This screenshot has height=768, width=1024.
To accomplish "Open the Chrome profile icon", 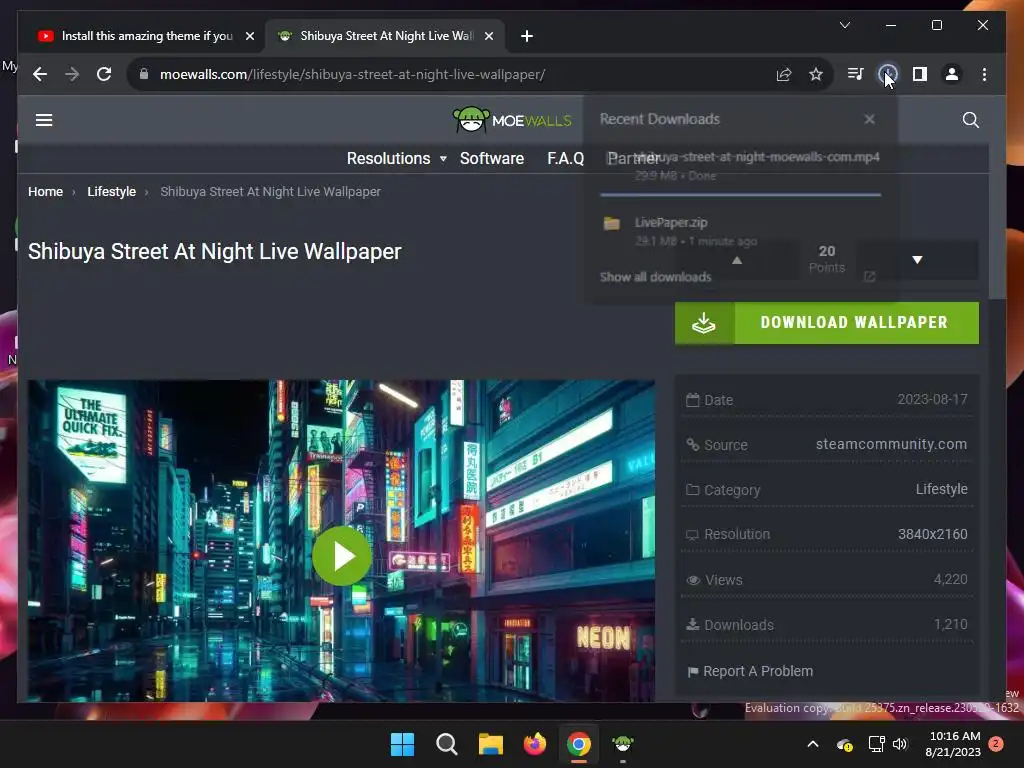I will pos(952,74).
